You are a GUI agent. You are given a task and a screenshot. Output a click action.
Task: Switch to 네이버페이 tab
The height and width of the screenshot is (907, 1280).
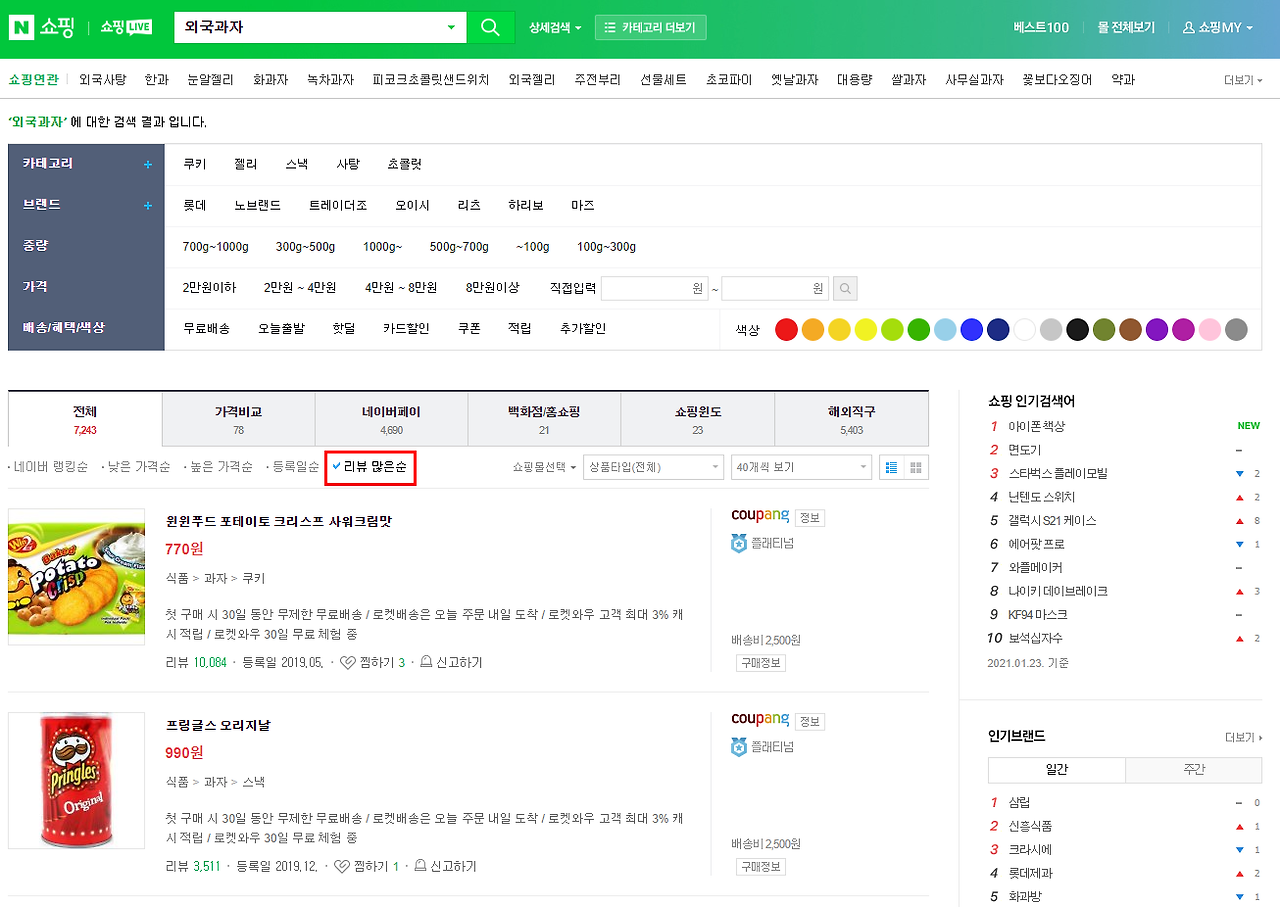coord(391,419)
